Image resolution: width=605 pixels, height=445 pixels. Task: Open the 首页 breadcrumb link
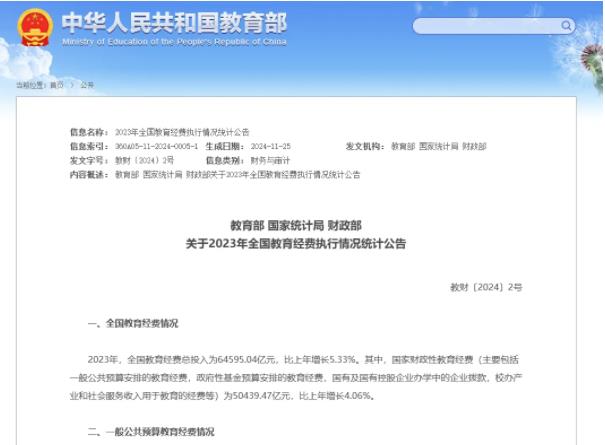pyautogui.click(x=57, y=85)
